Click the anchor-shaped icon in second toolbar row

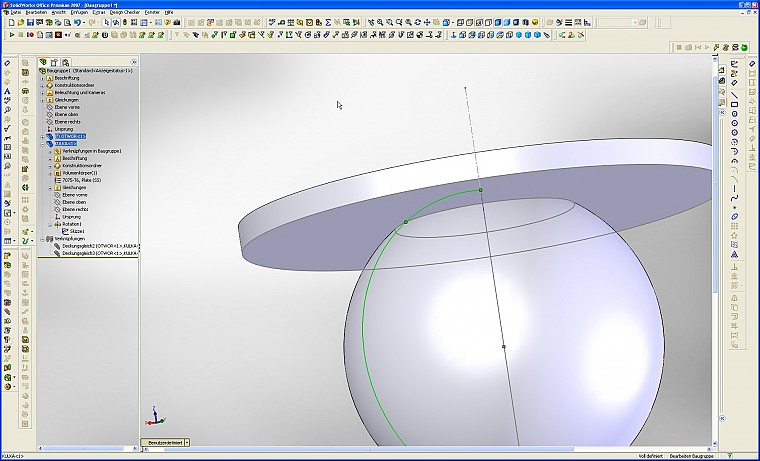(453, 35)
